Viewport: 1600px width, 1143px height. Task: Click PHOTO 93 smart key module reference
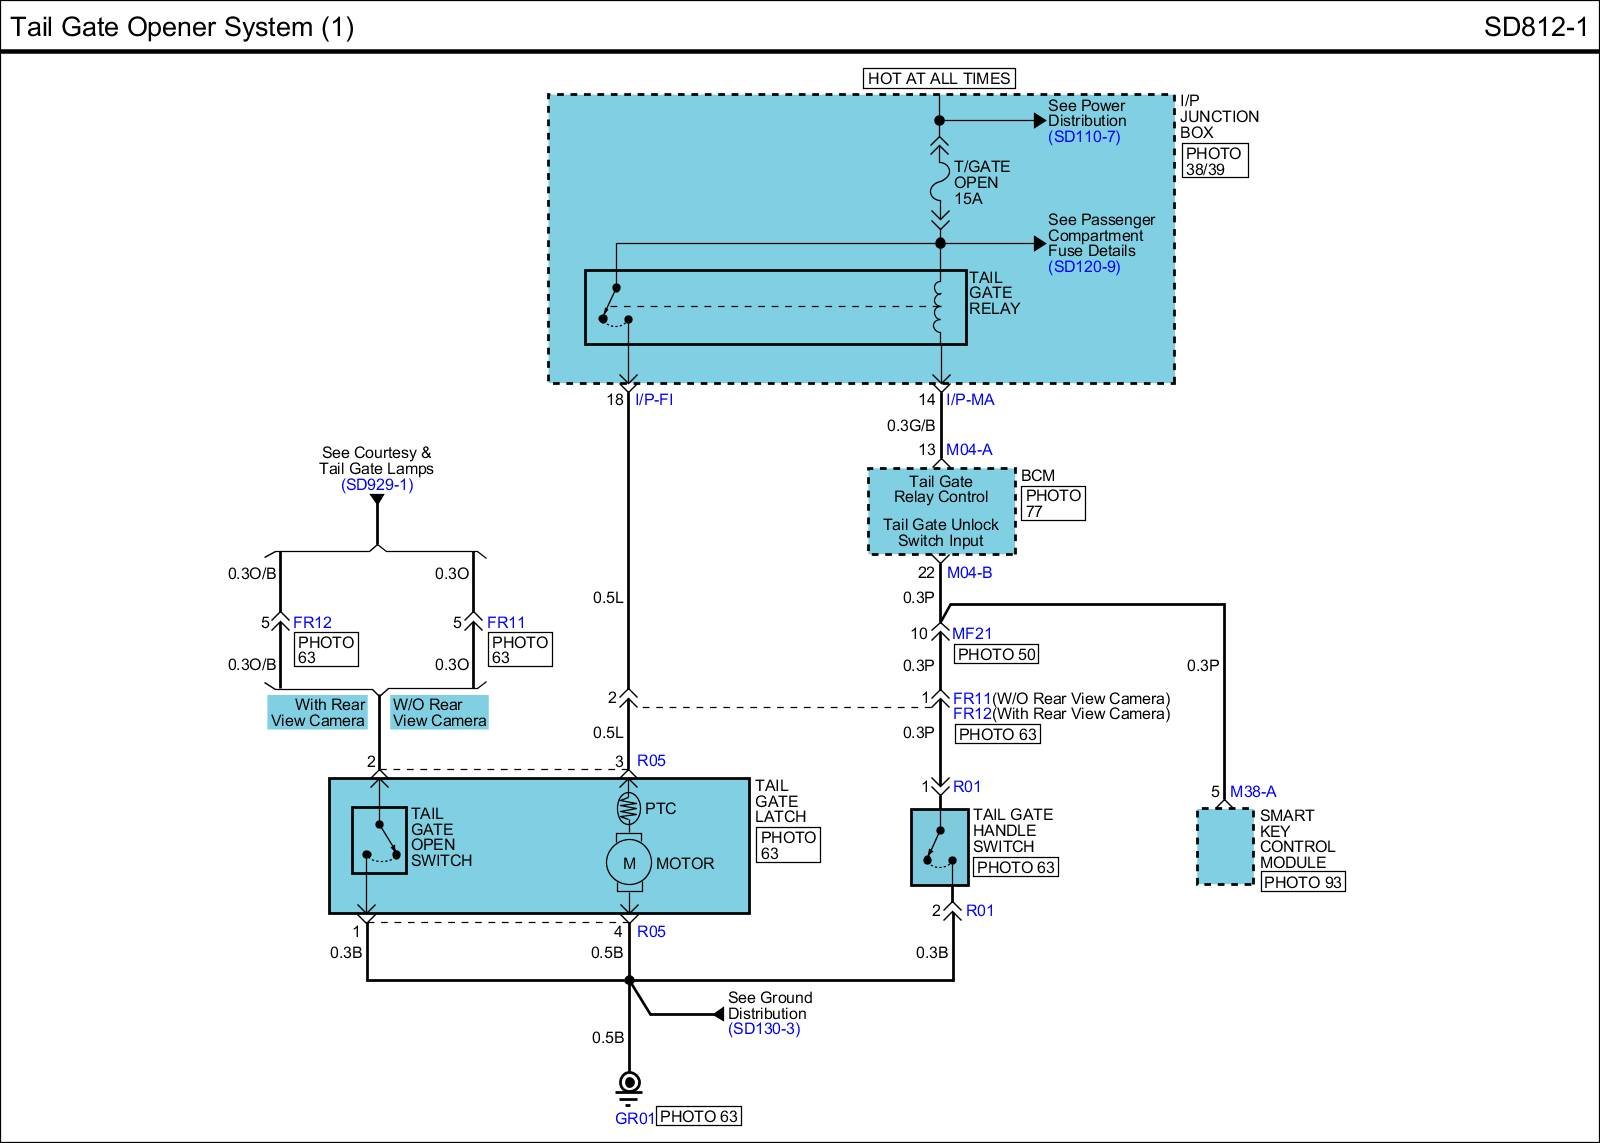[1302, 882]
